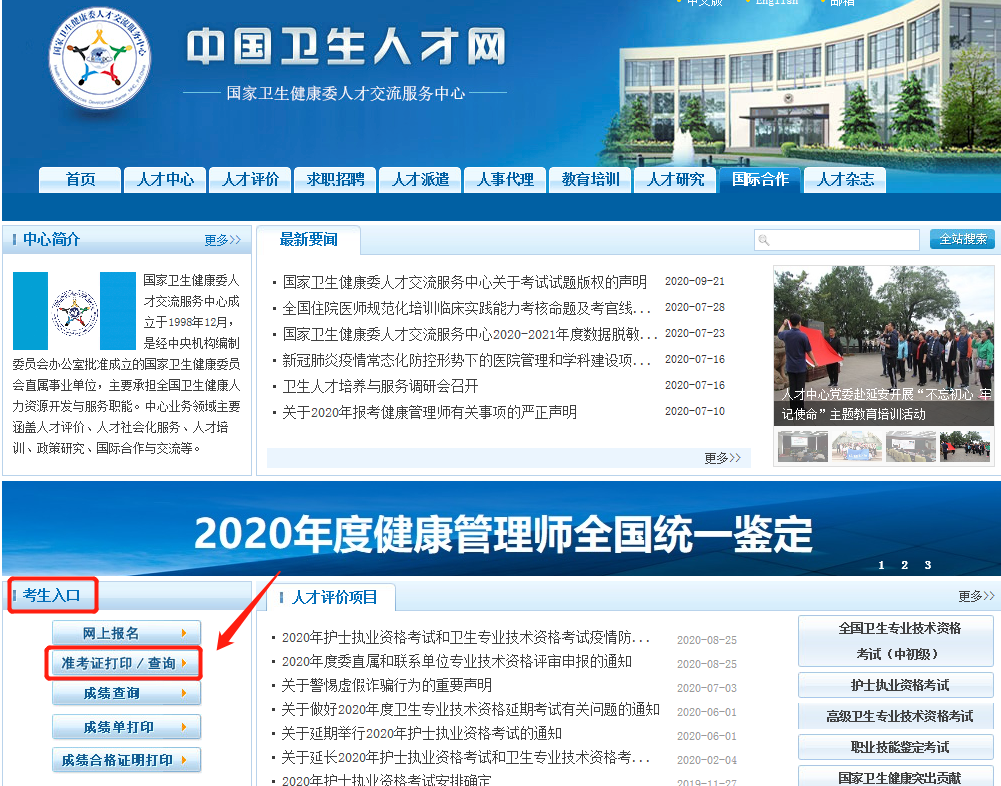Open 更多 arrow in 中心简介 panel
Image resolution: width=1001 pixels, height=786 pixels.
[222, 240]
